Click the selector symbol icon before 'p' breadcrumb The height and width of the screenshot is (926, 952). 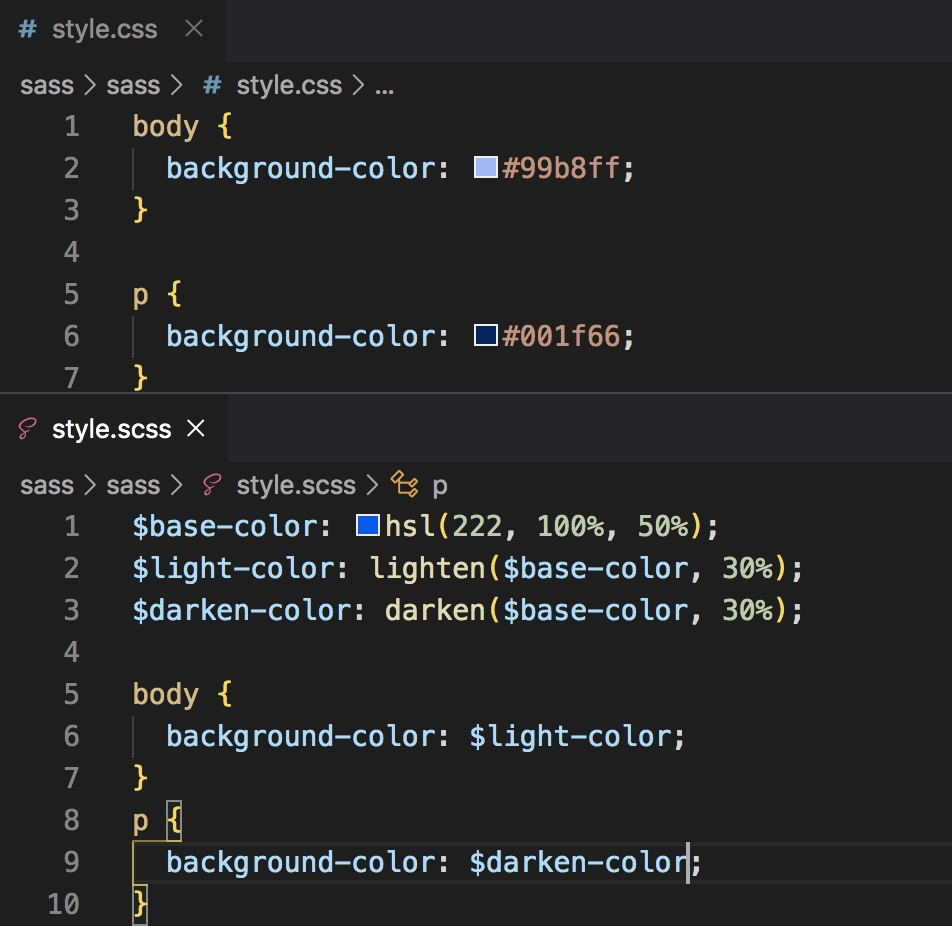(x=404, y=485)
